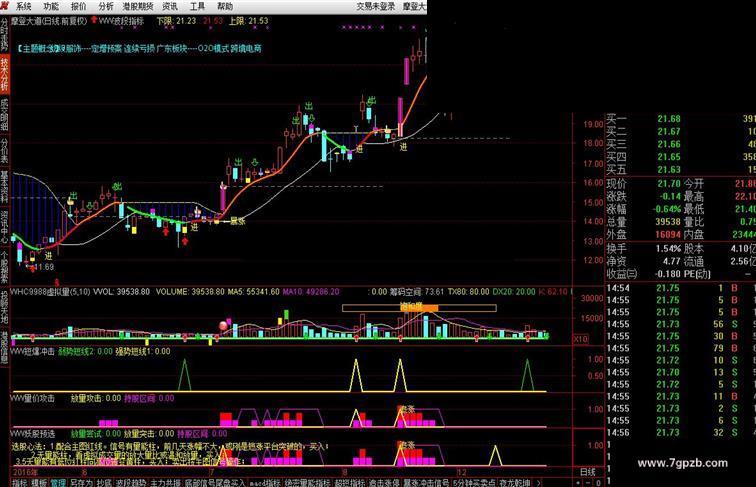This screenshot has width=756, height=487.
Task: Click the orange 筹码 slider bar above volume
Action: [x=419, y=307]
